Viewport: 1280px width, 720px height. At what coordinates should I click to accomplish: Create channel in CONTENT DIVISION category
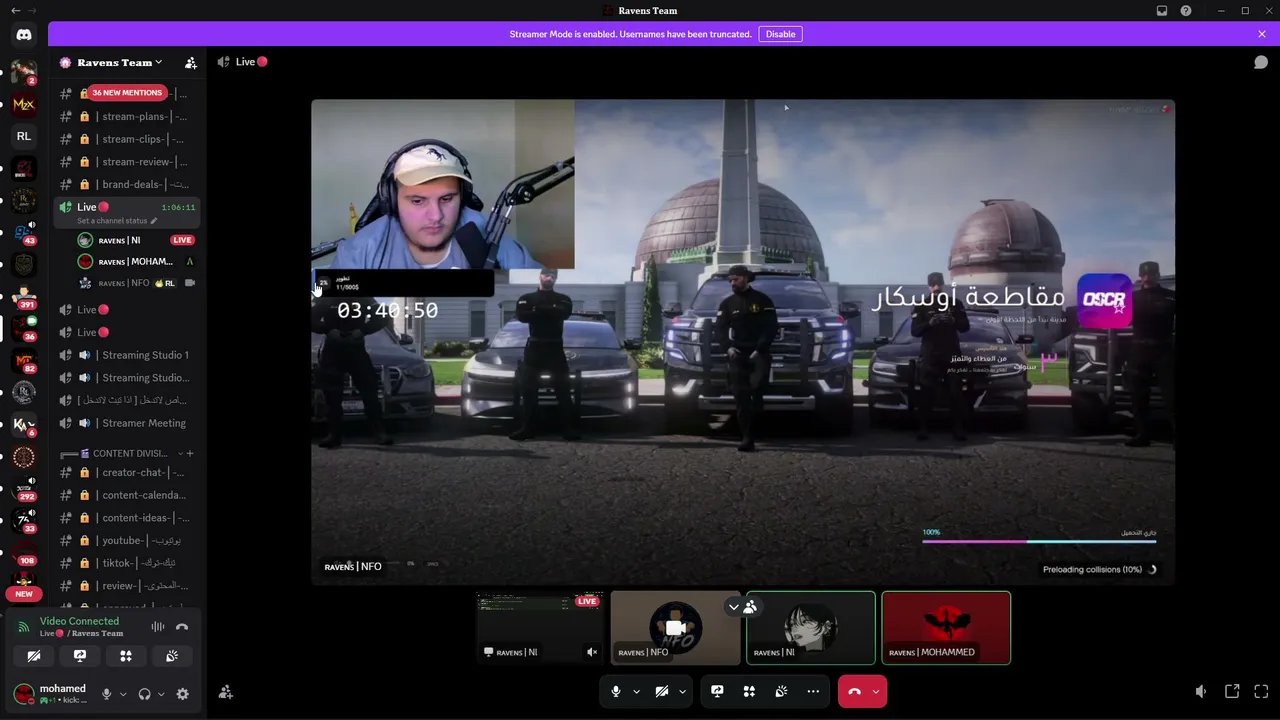pyautogui.click(x=190, y=454)
